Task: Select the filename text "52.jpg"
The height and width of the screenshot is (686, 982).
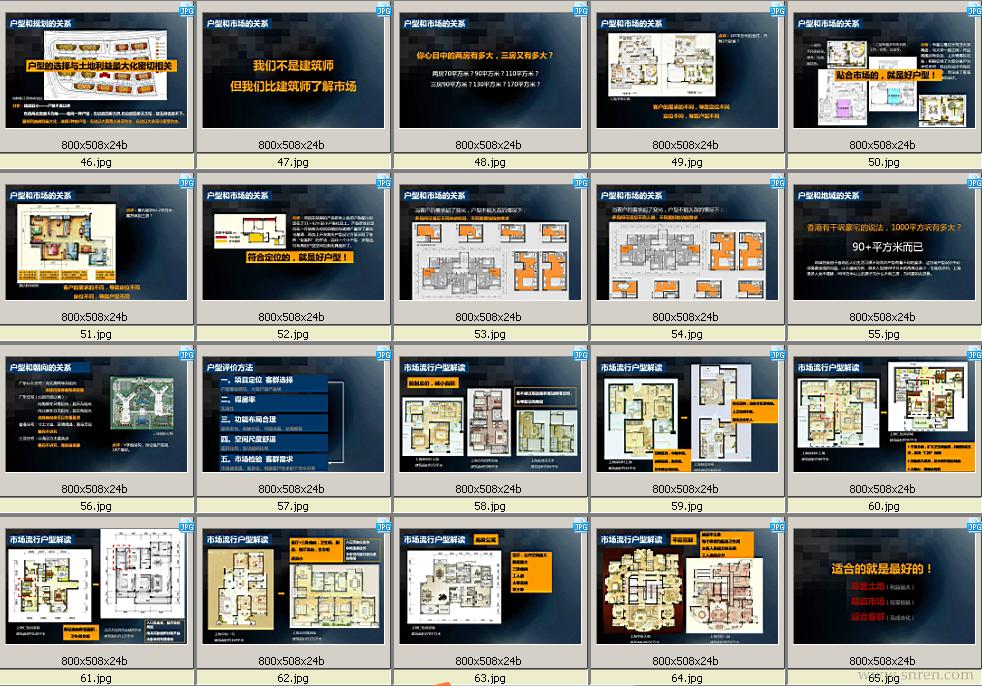Action: pyautogui.click(x=292, y=335)
